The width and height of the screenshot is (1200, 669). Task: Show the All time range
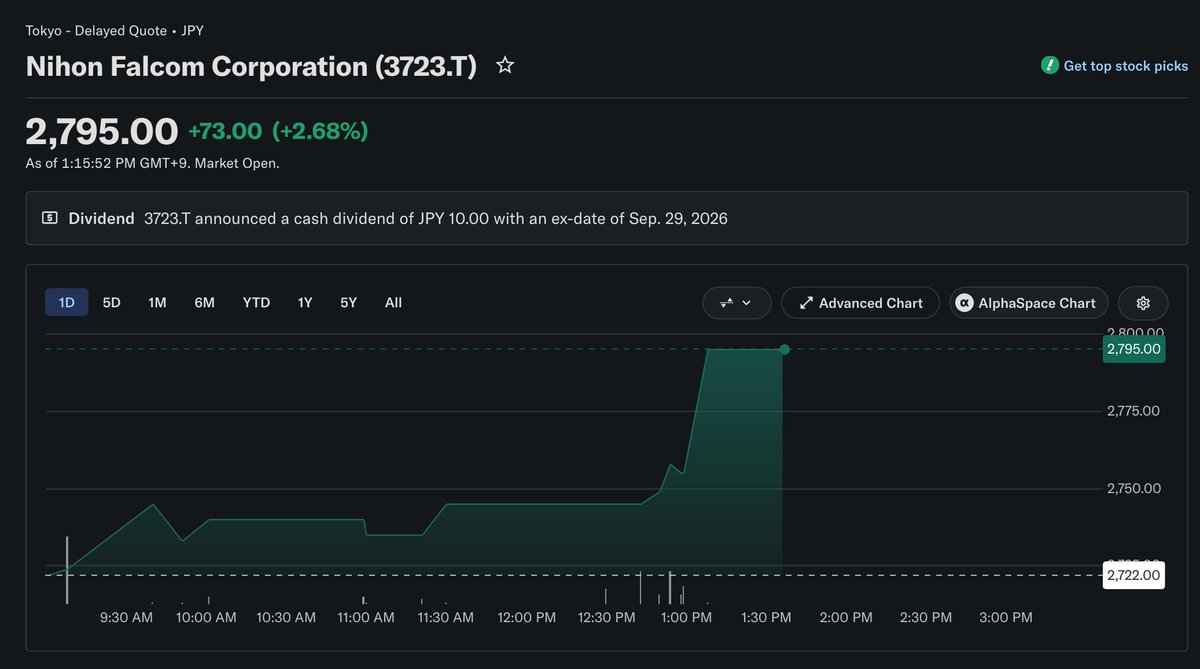coord(393,302)
